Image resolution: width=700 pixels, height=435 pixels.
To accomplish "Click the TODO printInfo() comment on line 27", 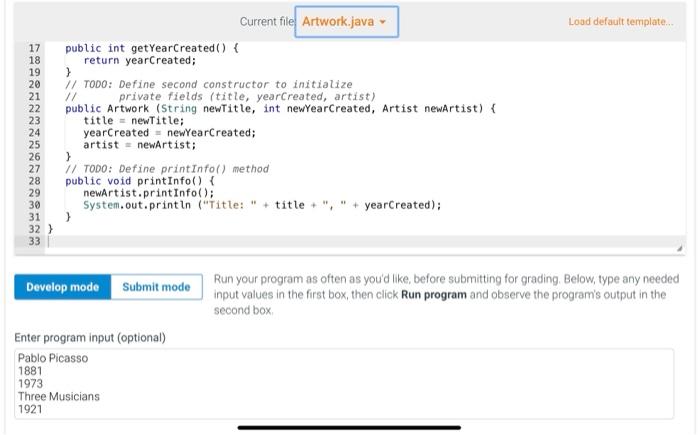I will click(167, 169).
